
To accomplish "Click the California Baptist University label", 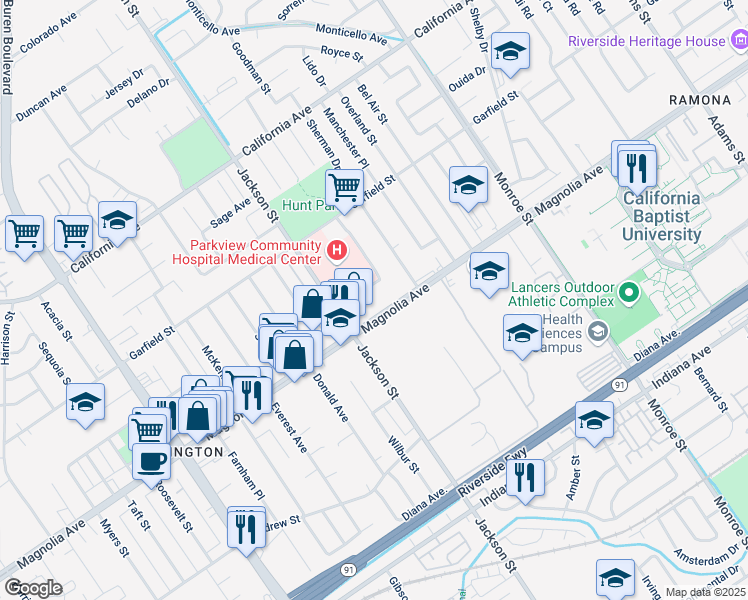I will point(662,216).
